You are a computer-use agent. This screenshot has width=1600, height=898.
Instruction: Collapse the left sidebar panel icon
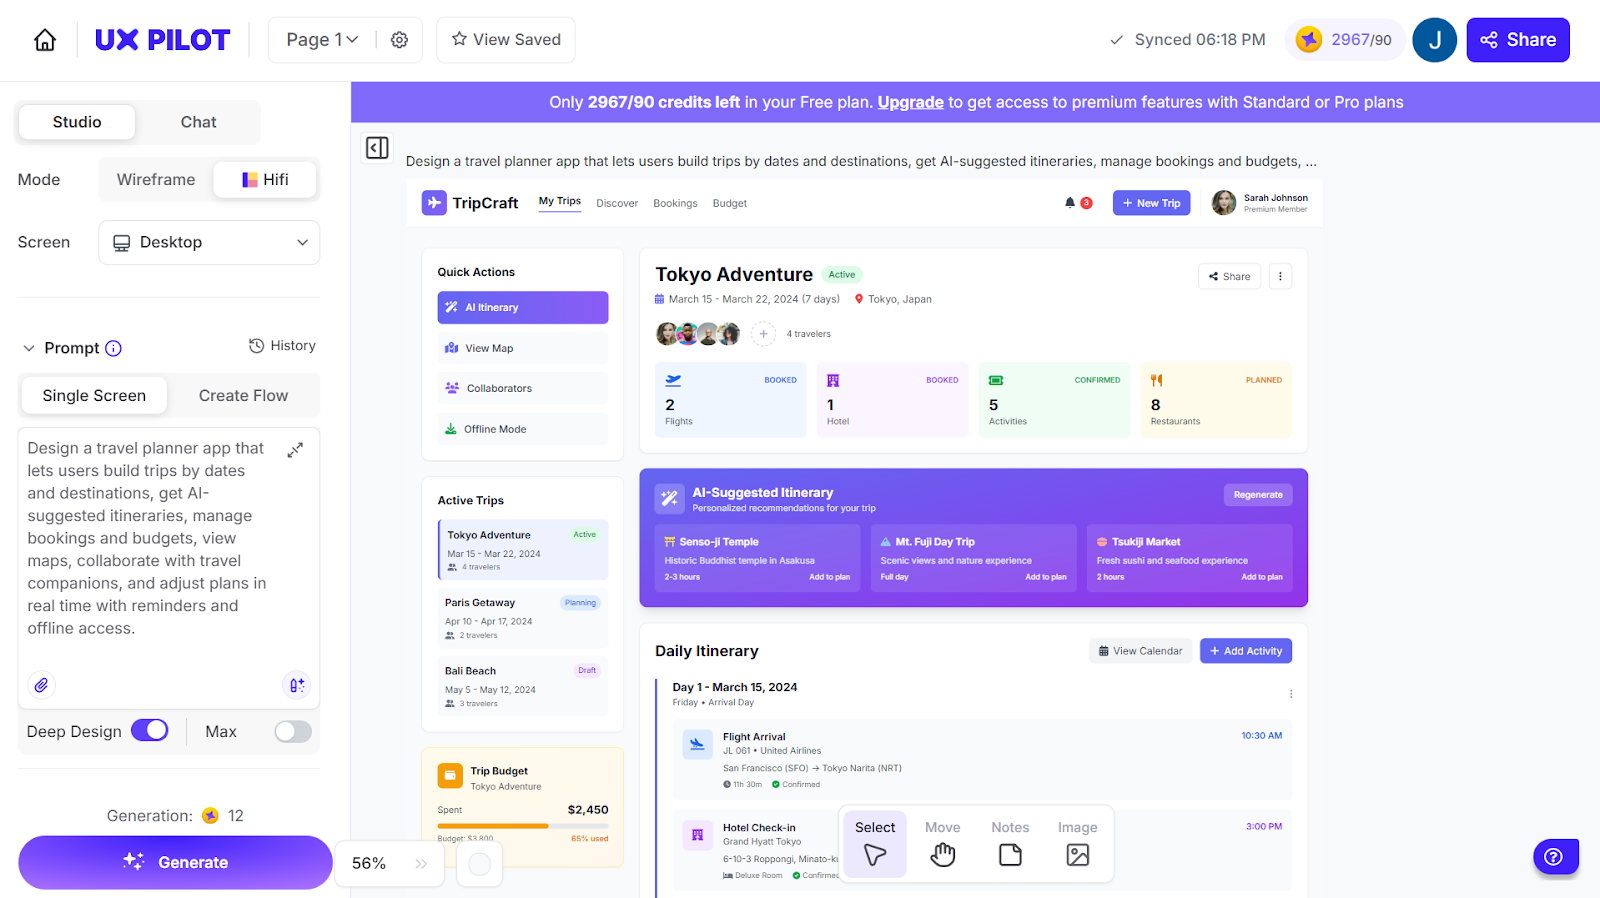(x=377, y=148)
